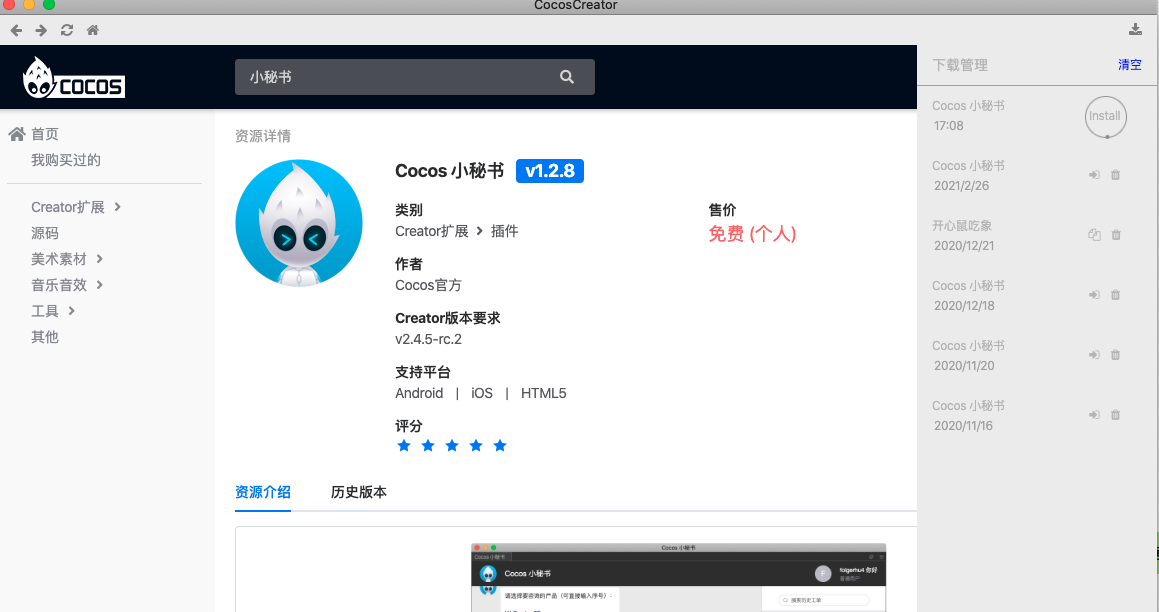This screenshot has height=612, width=1159.
Task: Open 插件 breadcrumb under 类别
Action: point(504,231)
